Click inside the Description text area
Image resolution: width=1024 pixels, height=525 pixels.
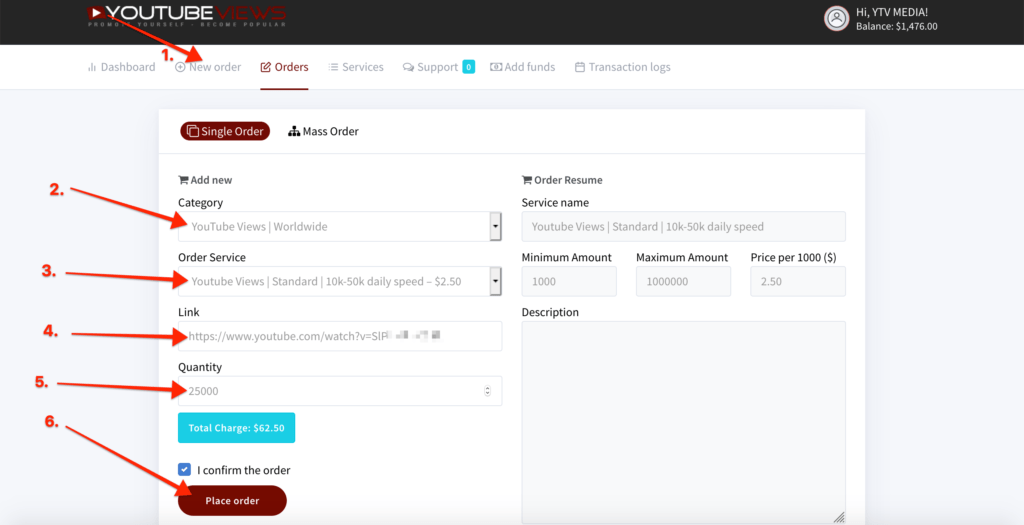tap(683, 422)
